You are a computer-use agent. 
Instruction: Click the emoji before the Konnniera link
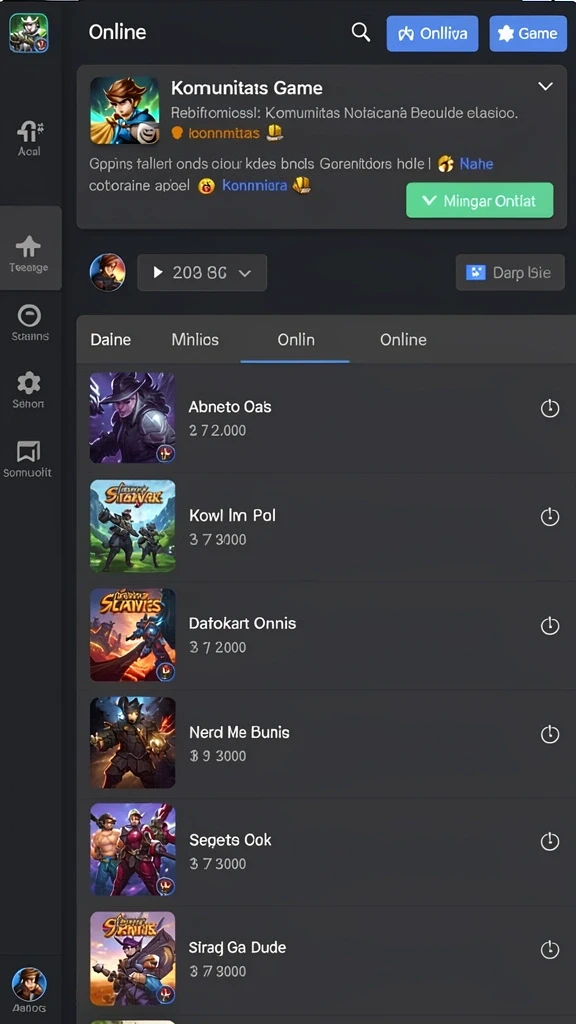coord(206,186)
